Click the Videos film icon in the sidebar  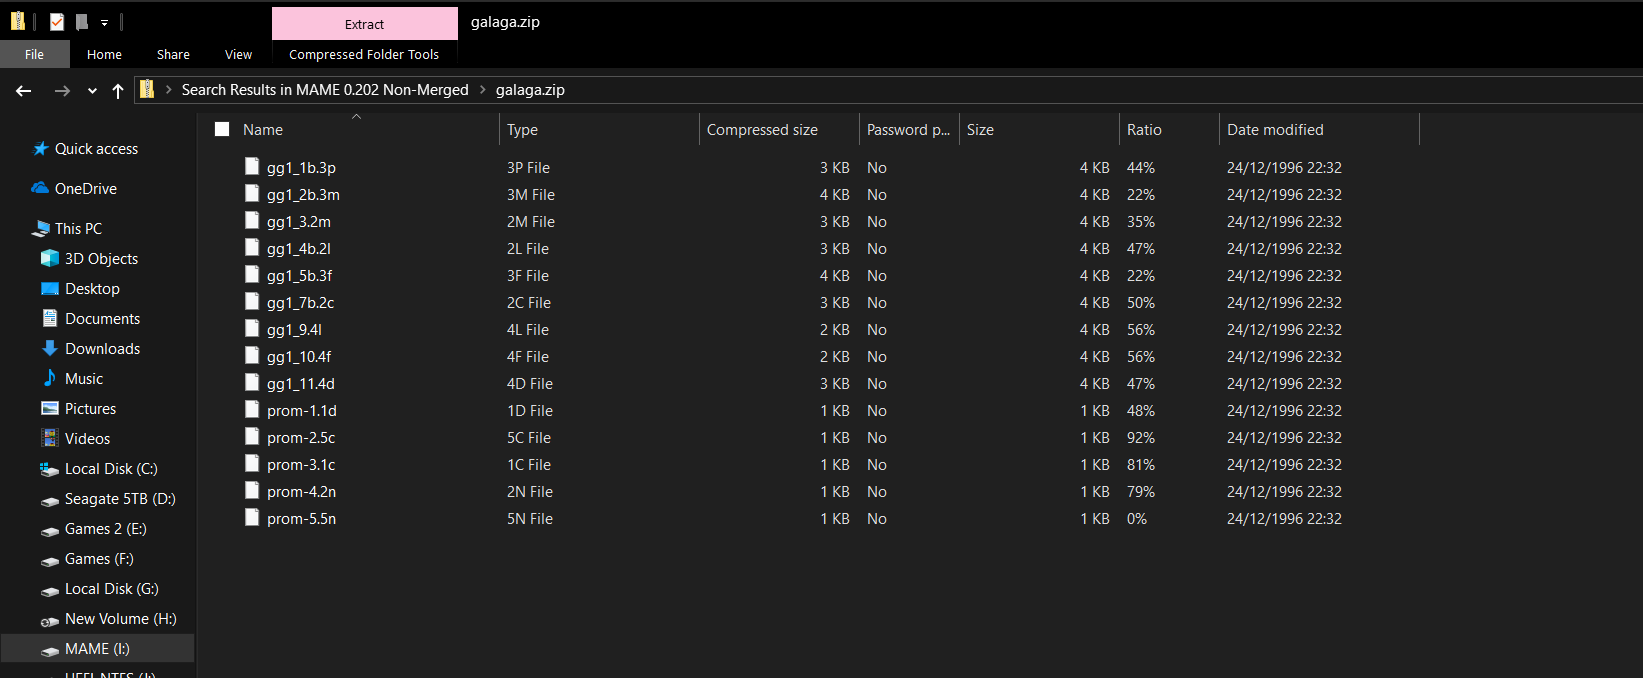[50, 438]
